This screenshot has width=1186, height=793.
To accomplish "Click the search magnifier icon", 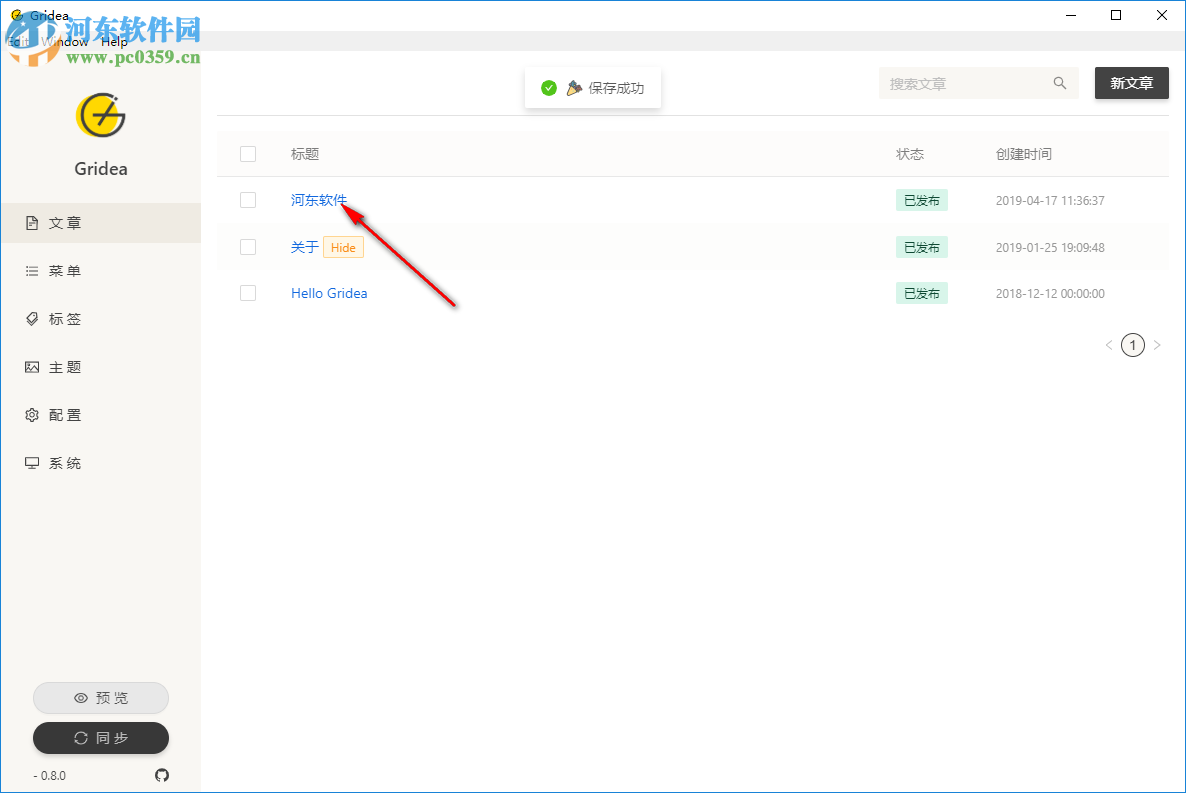I will coord(1060,83).
